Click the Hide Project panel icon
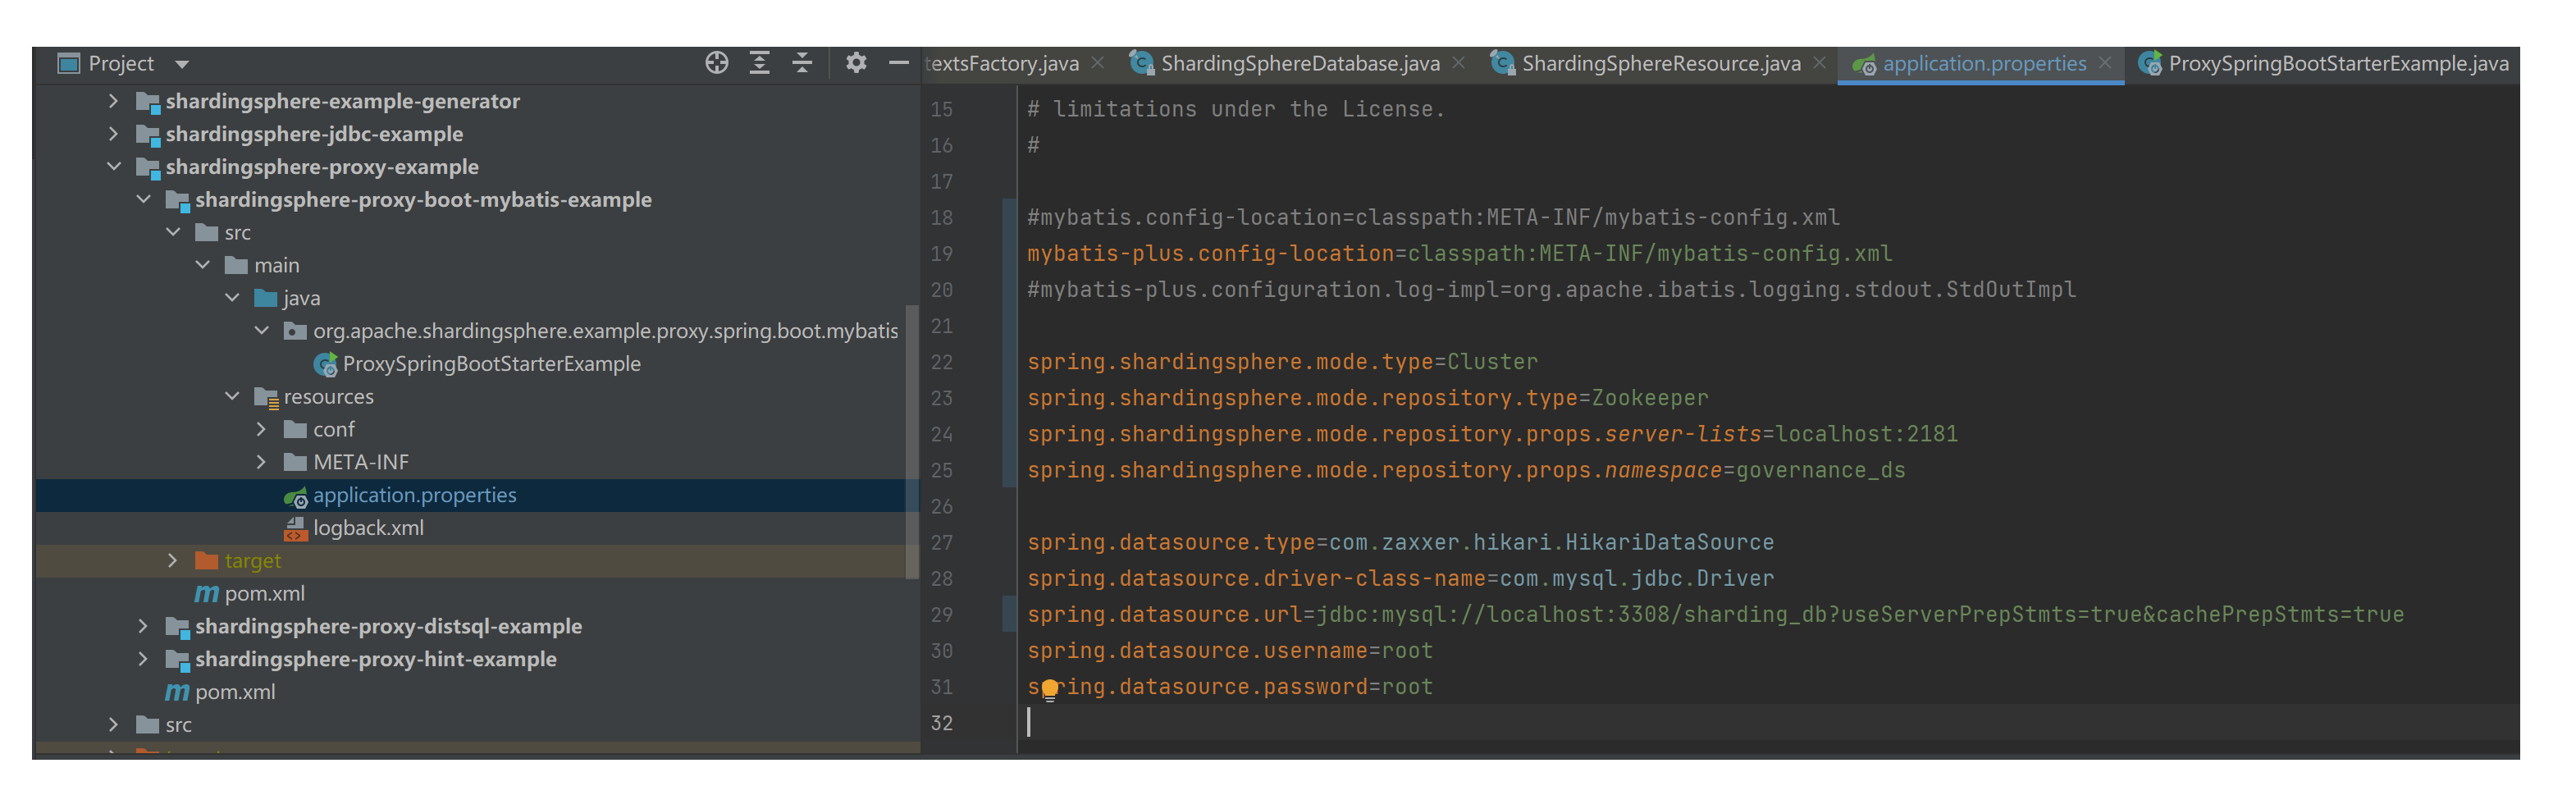This screenshot has width=2576, height=786. point(899,62)
